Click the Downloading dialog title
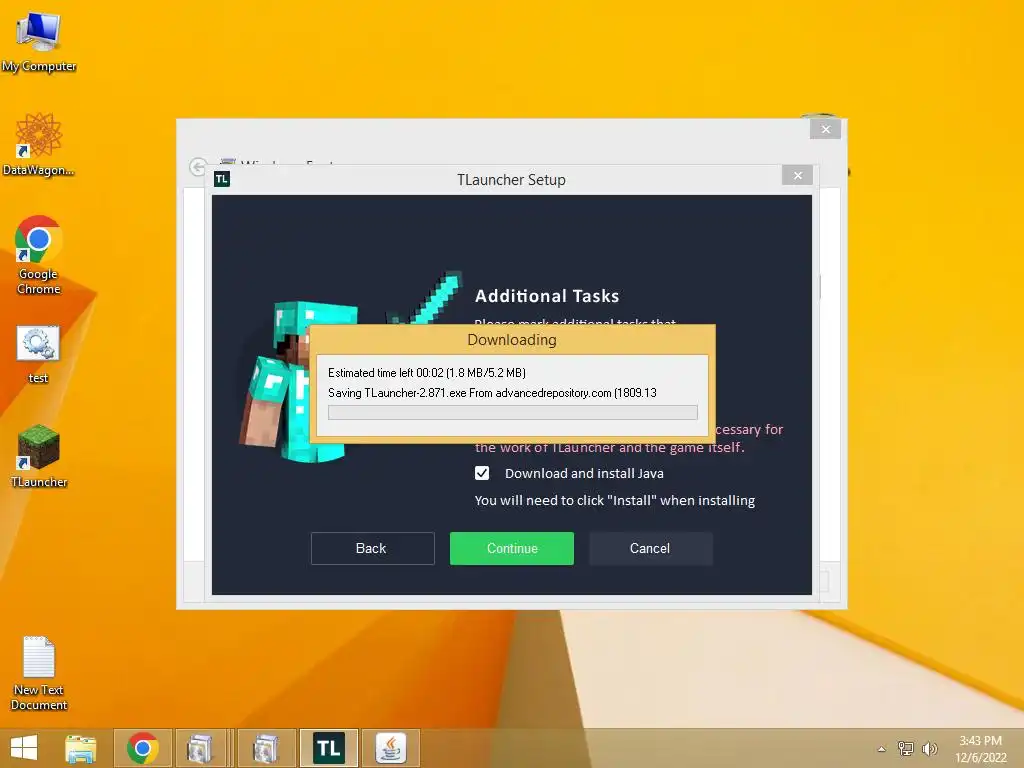The height and width of the screenshot is (768, 1024). (x=512, y=340)
